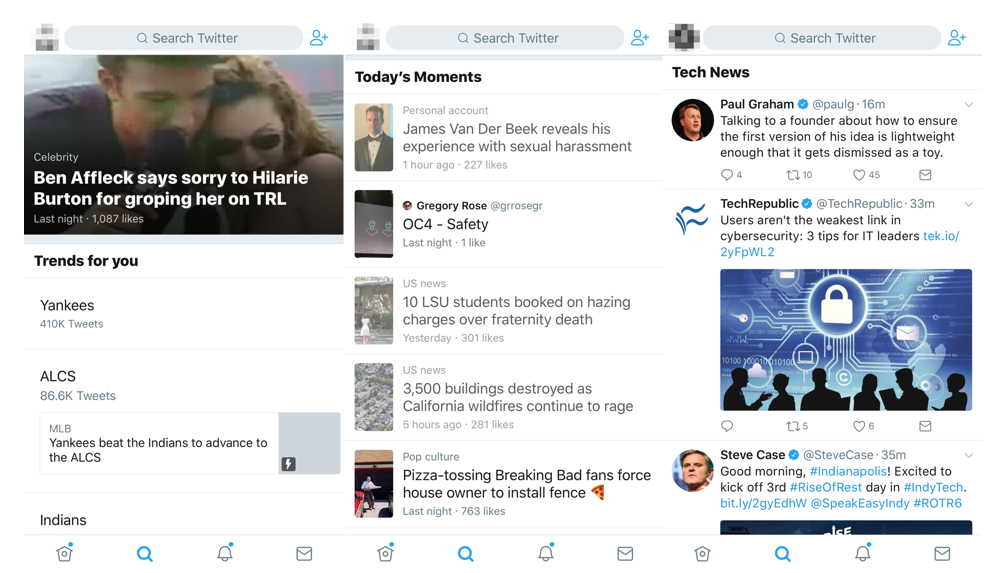The image size is (1006, 573).
Task: Focus Search Twitter field in left screen
Action: [x=184, y=38]
